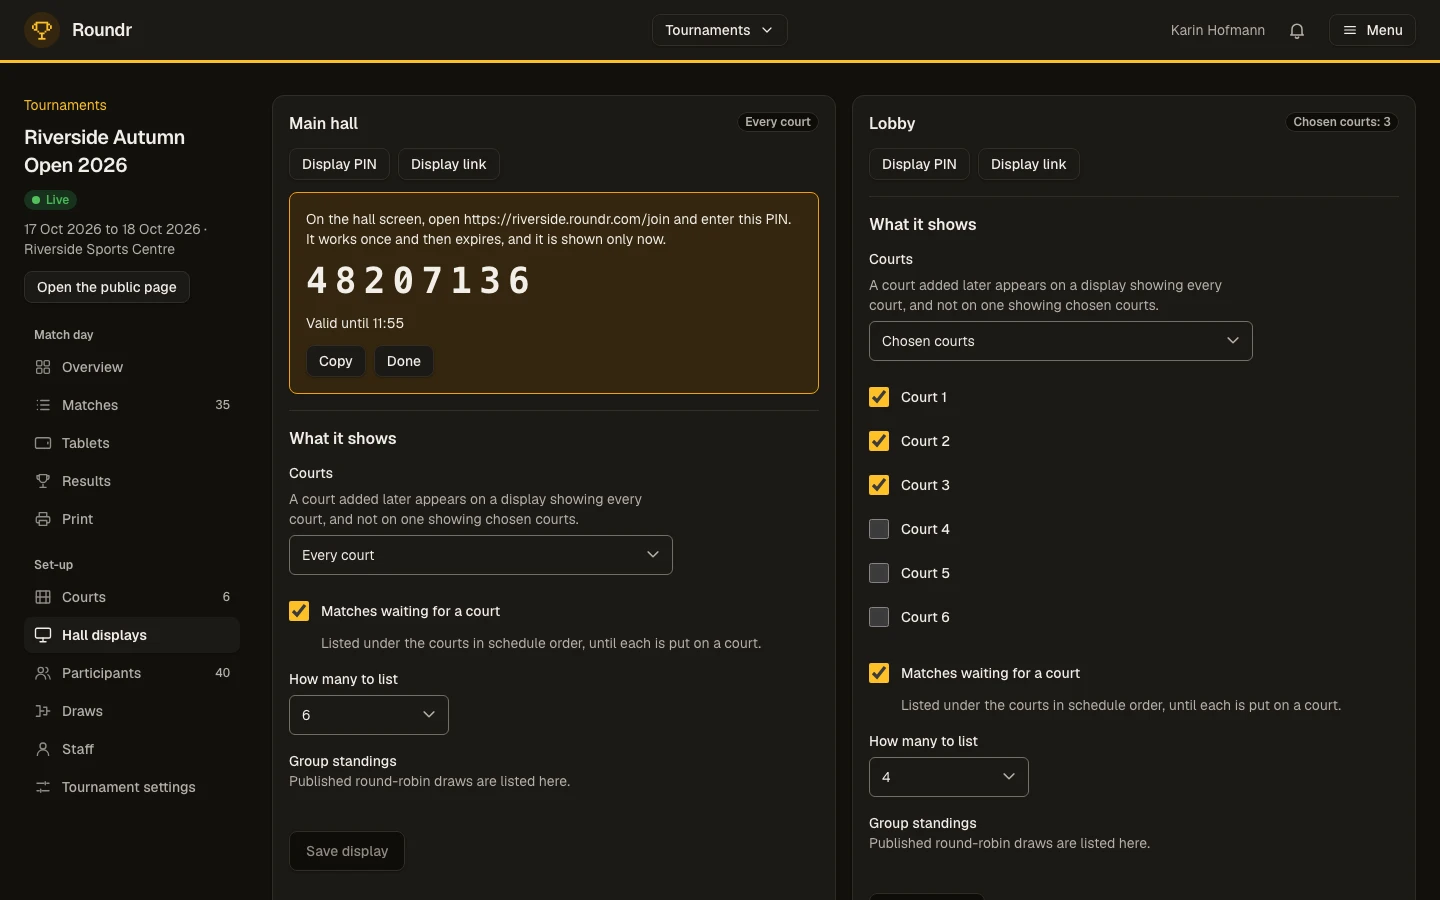The height and width of the screenshot is (900, 1440).
Task: Click the Tablets icon in sidebar
Action: (x=43, y=443)
